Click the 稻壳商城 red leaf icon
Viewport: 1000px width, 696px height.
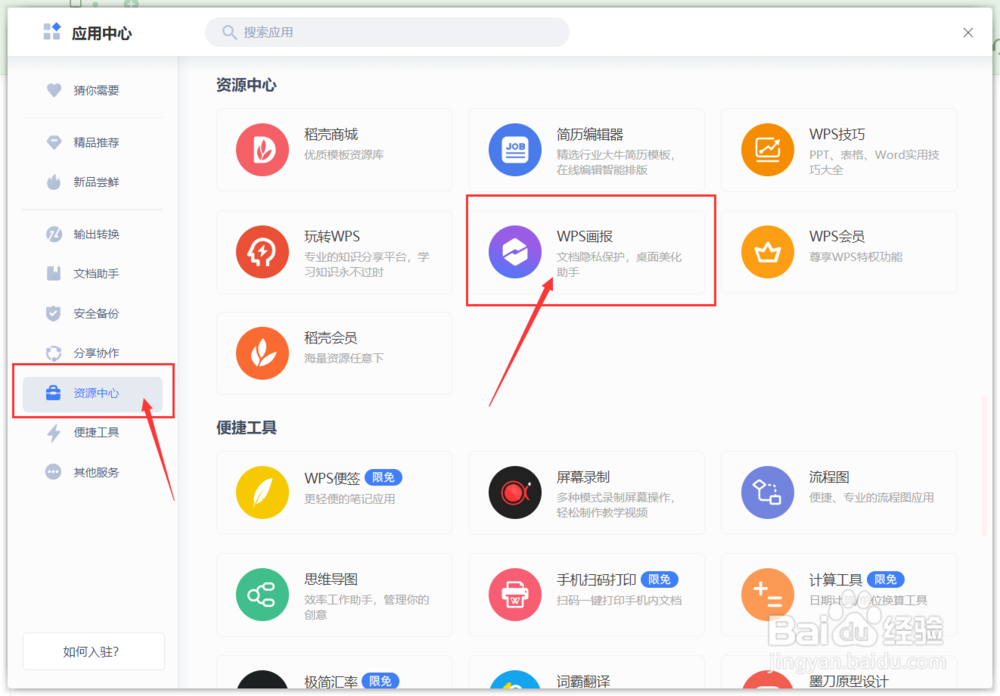(262, 150)
